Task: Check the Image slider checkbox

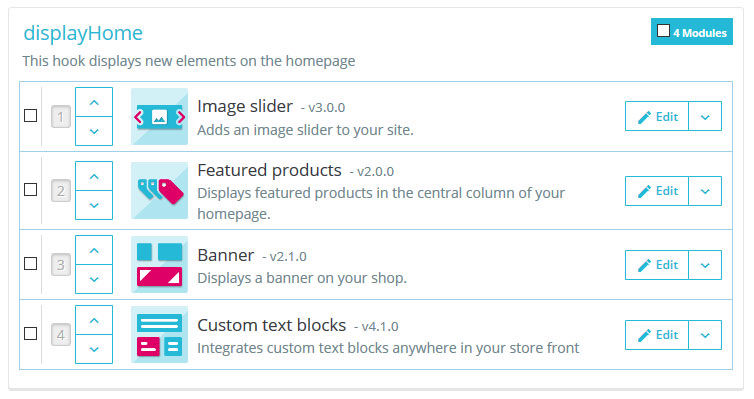Action: [x=31, y=115]
